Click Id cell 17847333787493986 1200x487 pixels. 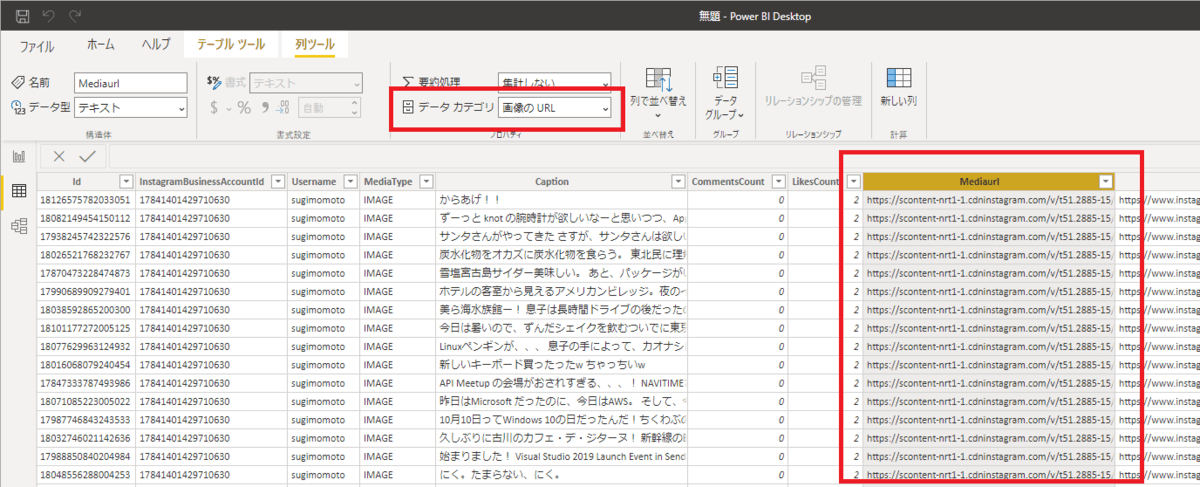click(87, 382)
